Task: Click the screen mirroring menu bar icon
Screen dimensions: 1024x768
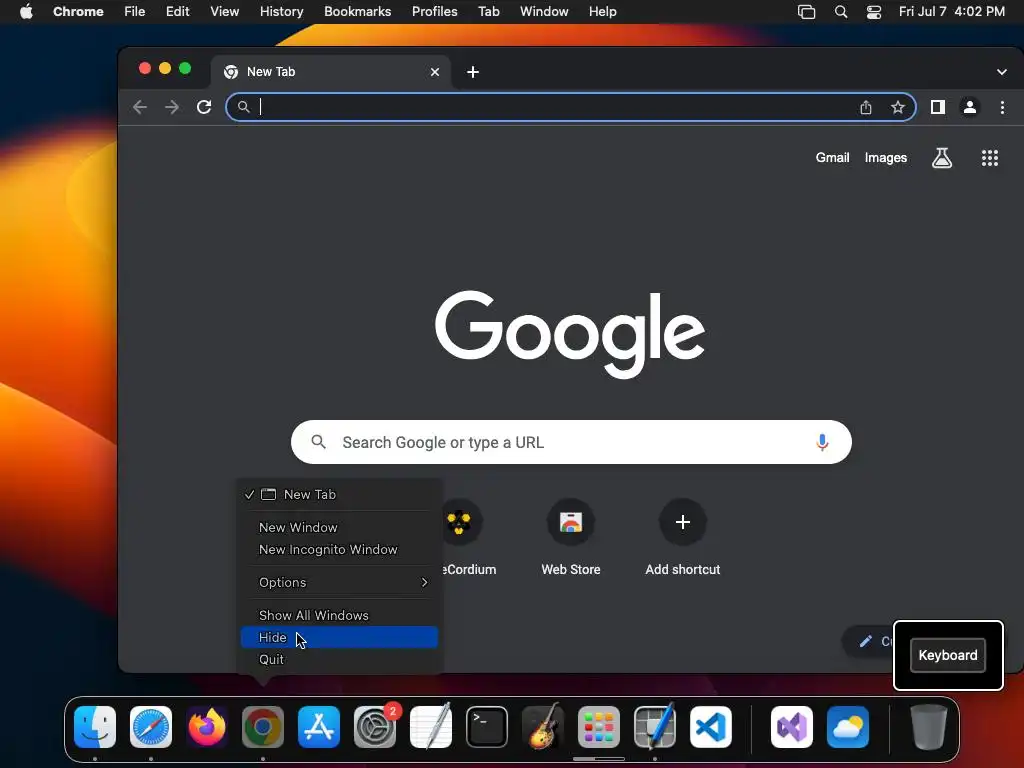Action: coord(807,11)
